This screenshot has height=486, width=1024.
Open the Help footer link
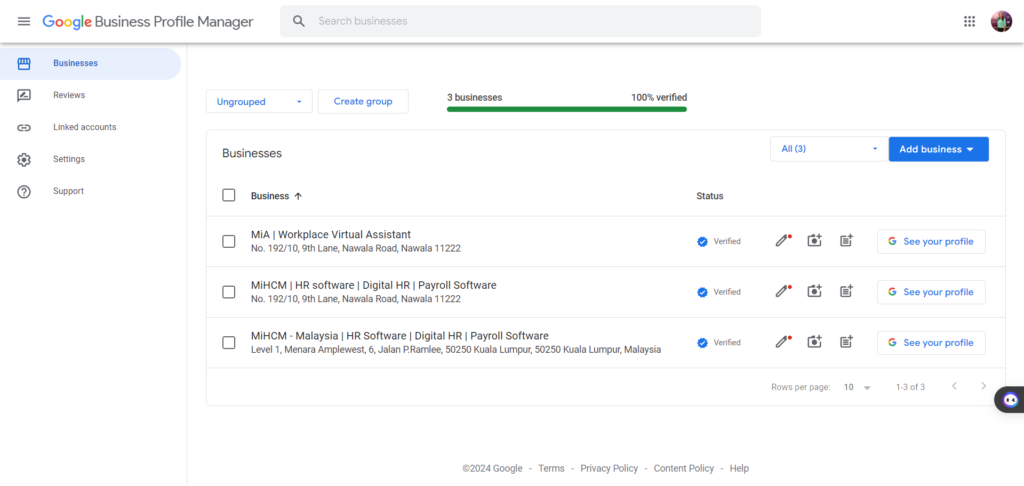(x=739, y=468)
